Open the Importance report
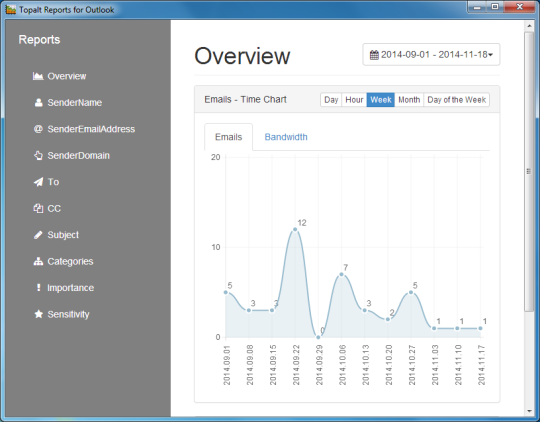Screen dimensions: 540x422 point(71,288)
